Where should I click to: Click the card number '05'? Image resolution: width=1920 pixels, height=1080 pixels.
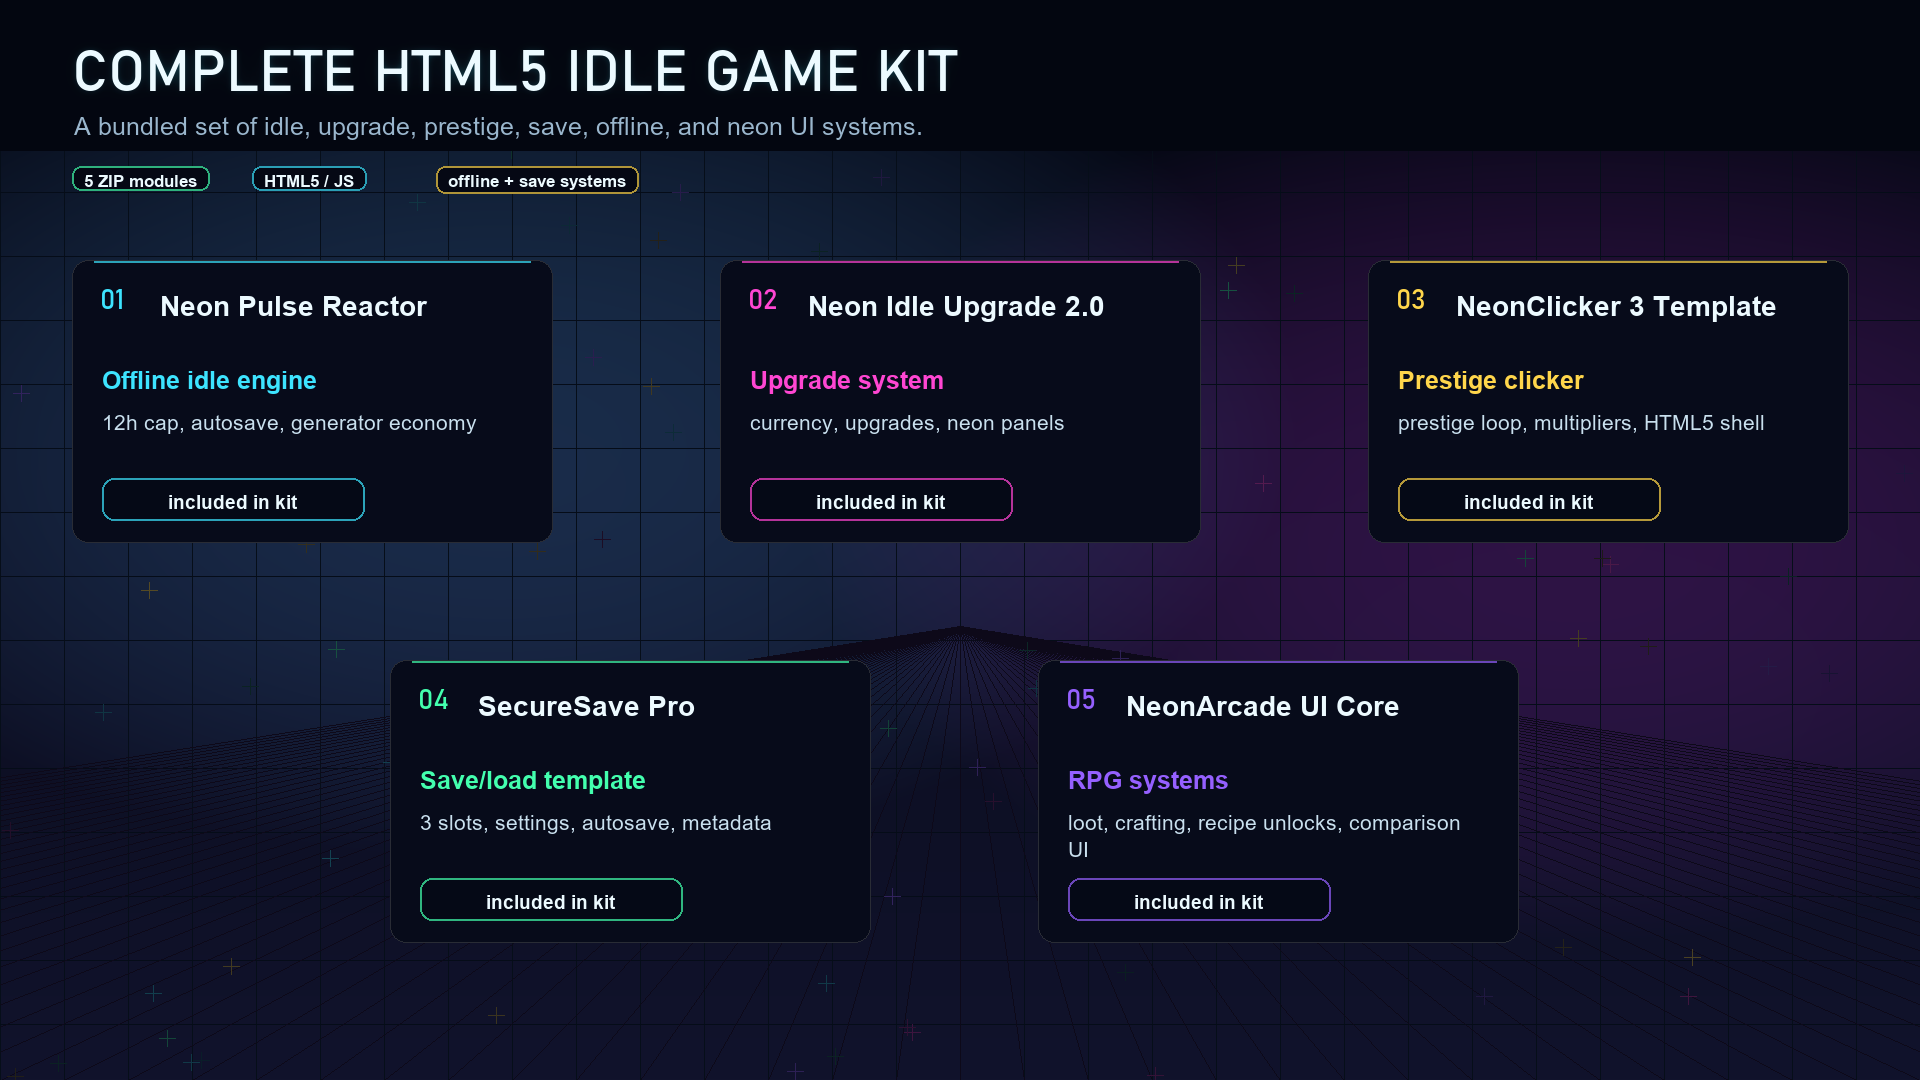[1081, 700]
